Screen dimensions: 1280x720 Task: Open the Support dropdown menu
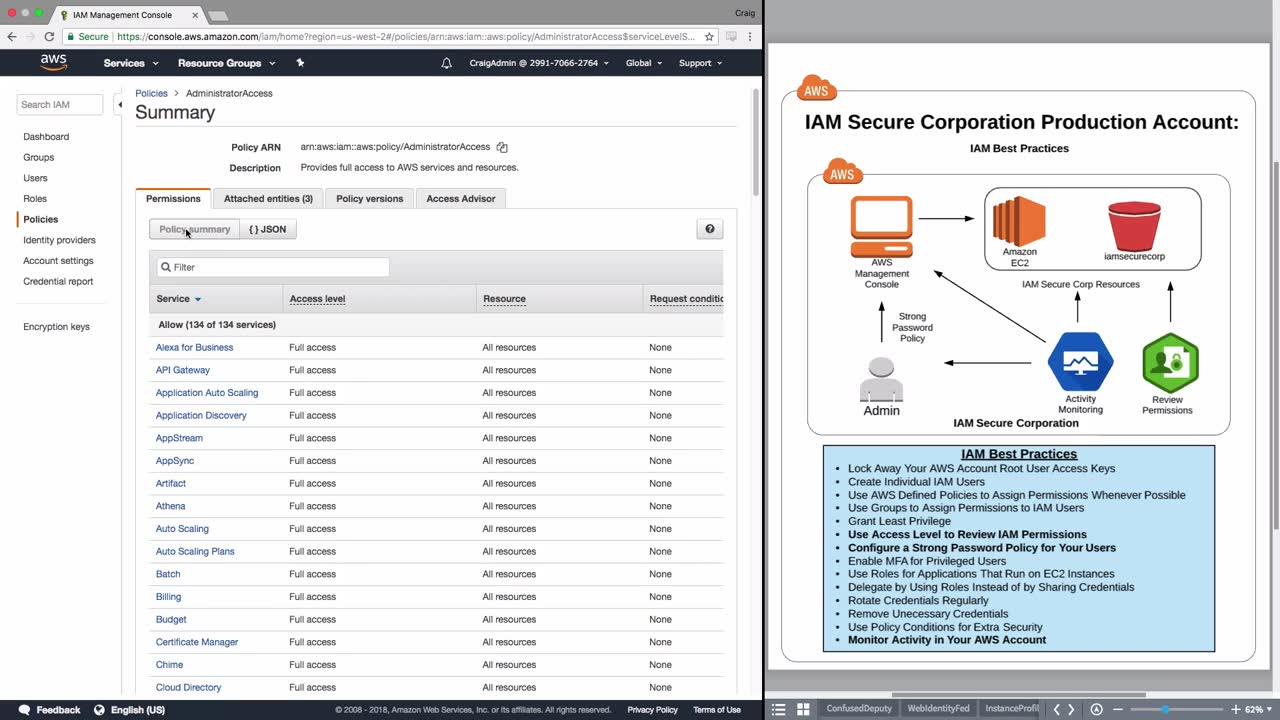coord(700,63)
